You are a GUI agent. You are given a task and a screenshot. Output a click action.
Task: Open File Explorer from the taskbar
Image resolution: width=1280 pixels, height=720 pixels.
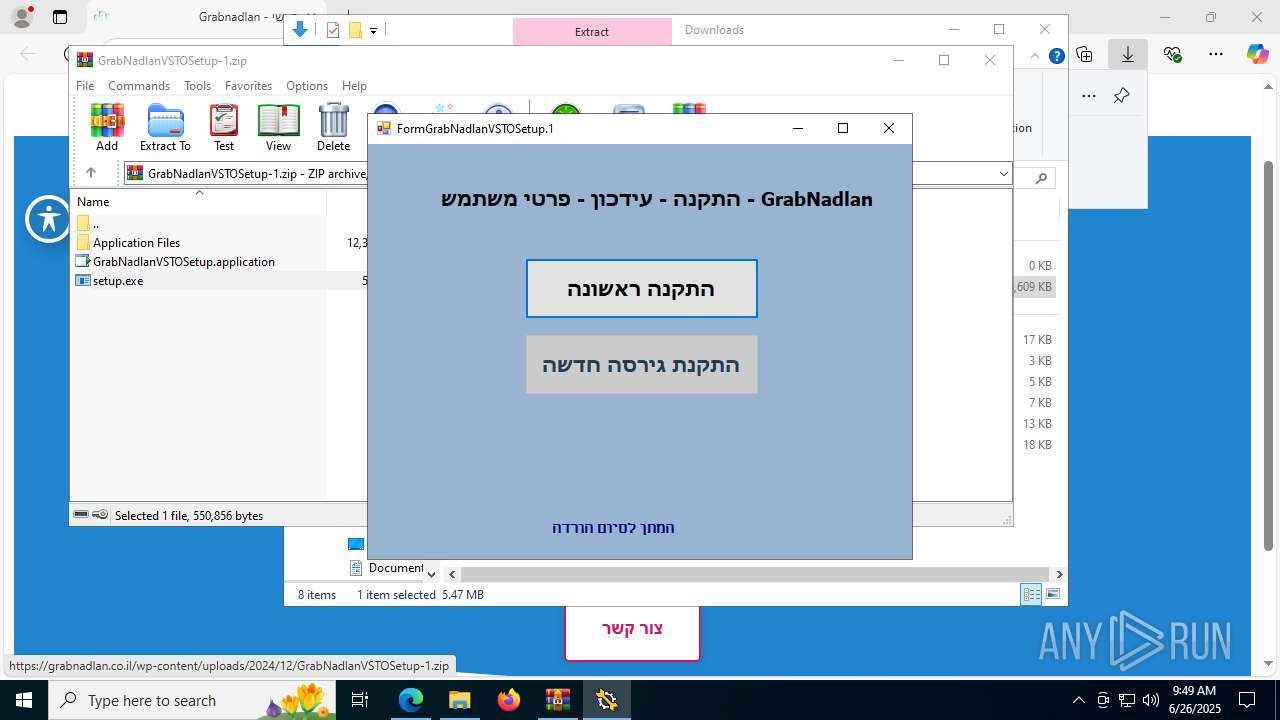tap(459, 700)
